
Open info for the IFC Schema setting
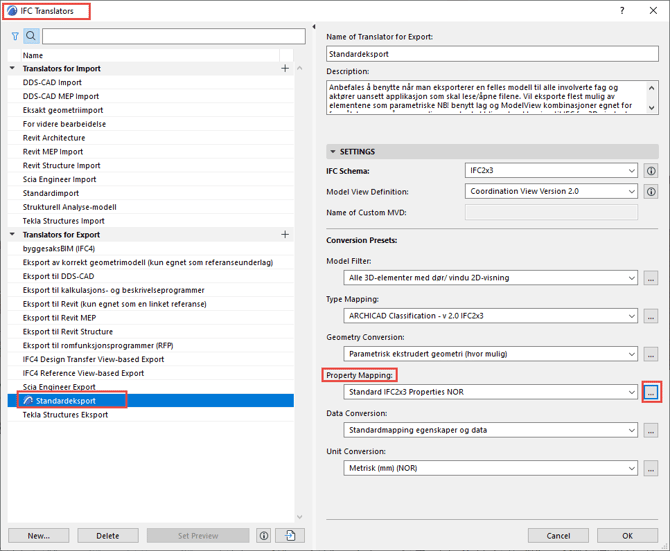(651, 171)
